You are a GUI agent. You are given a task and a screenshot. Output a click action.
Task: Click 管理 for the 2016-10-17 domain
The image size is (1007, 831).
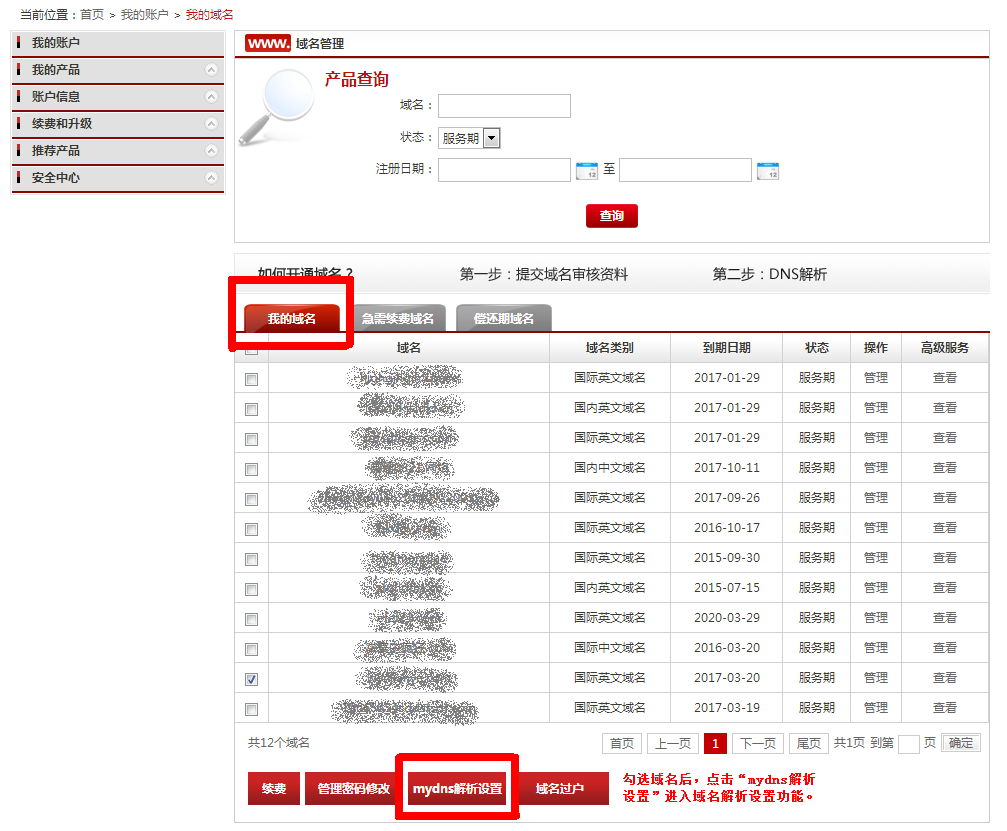pyautogui.click(x=875, y=528)
